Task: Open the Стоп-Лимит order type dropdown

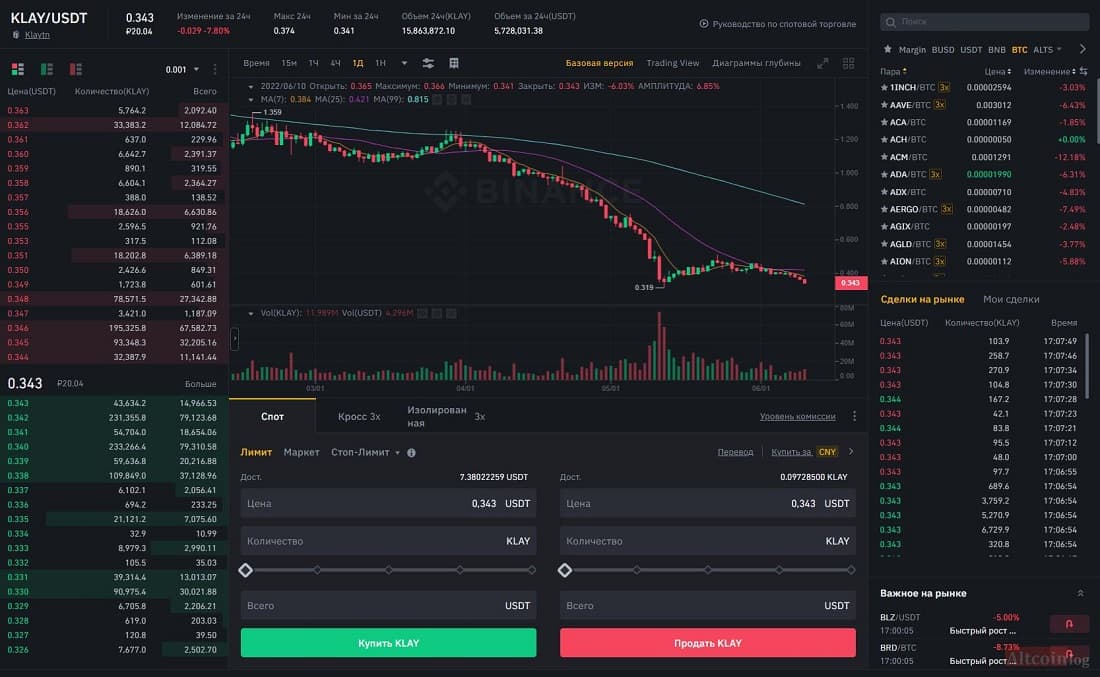Action: 365,453
